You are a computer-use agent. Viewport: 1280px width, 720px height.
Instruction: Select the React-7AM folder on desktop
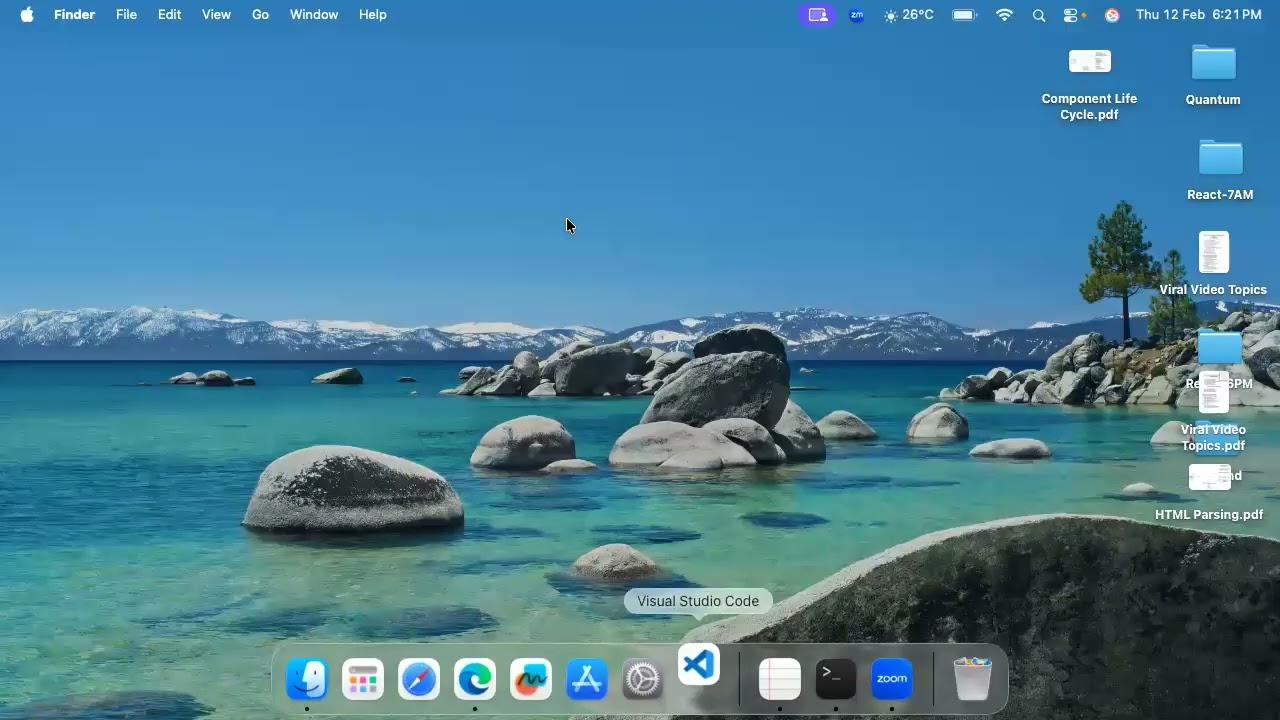point(1220,170)
